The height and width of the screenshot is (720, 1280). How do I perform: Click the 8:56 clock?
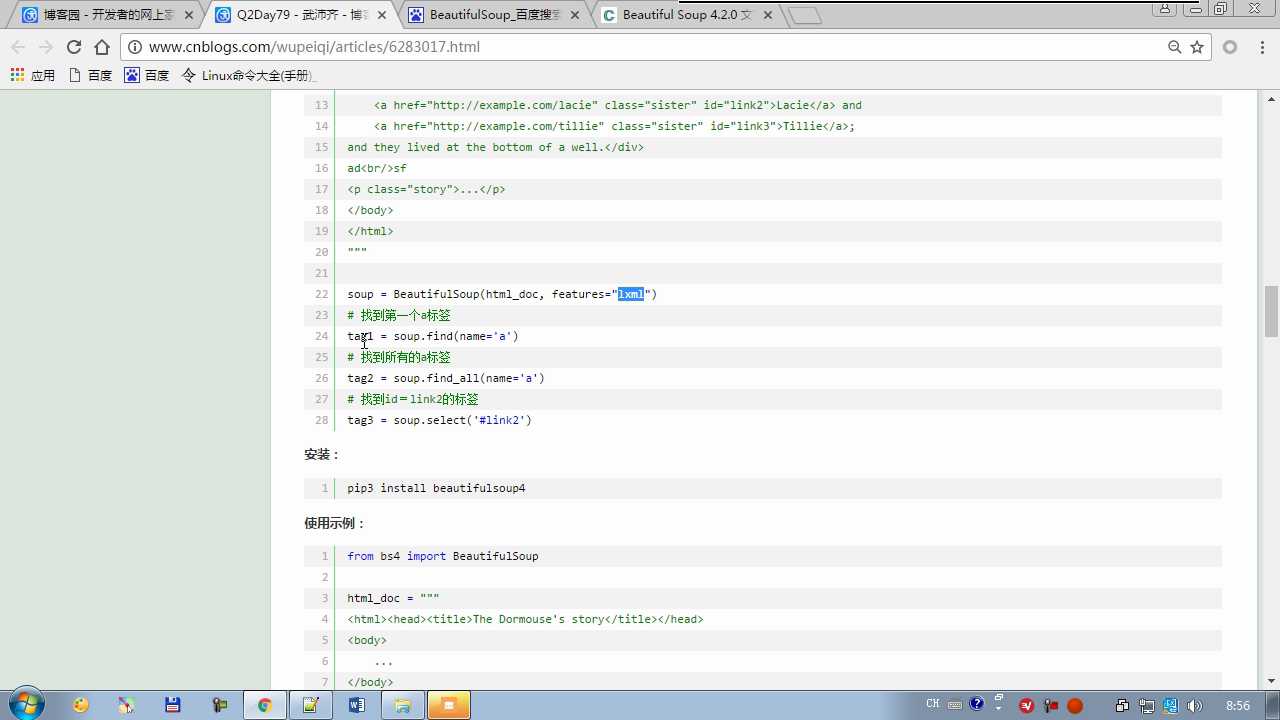tap(1238, 705)
